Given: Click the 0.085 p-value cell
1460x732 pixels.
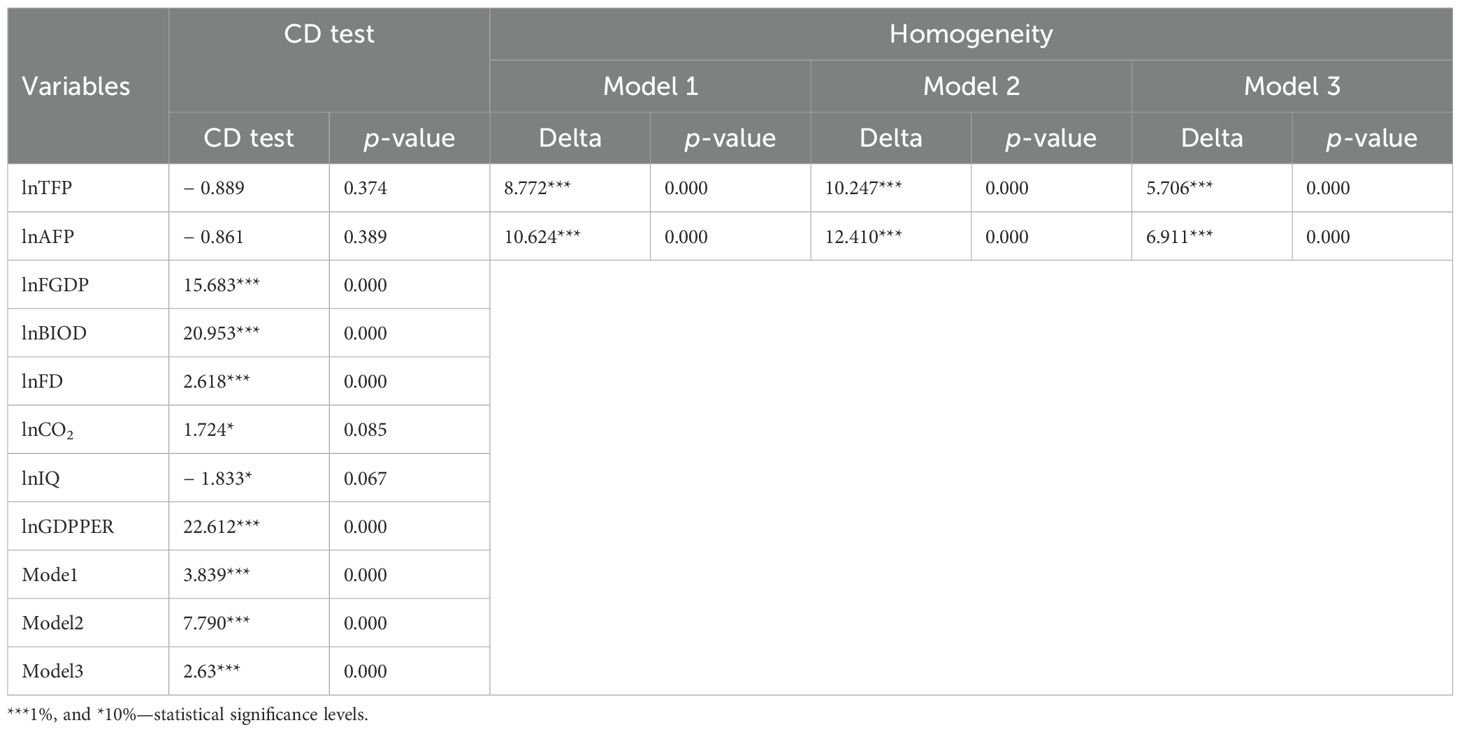Looking at the screenshot, I should (365, 430).
